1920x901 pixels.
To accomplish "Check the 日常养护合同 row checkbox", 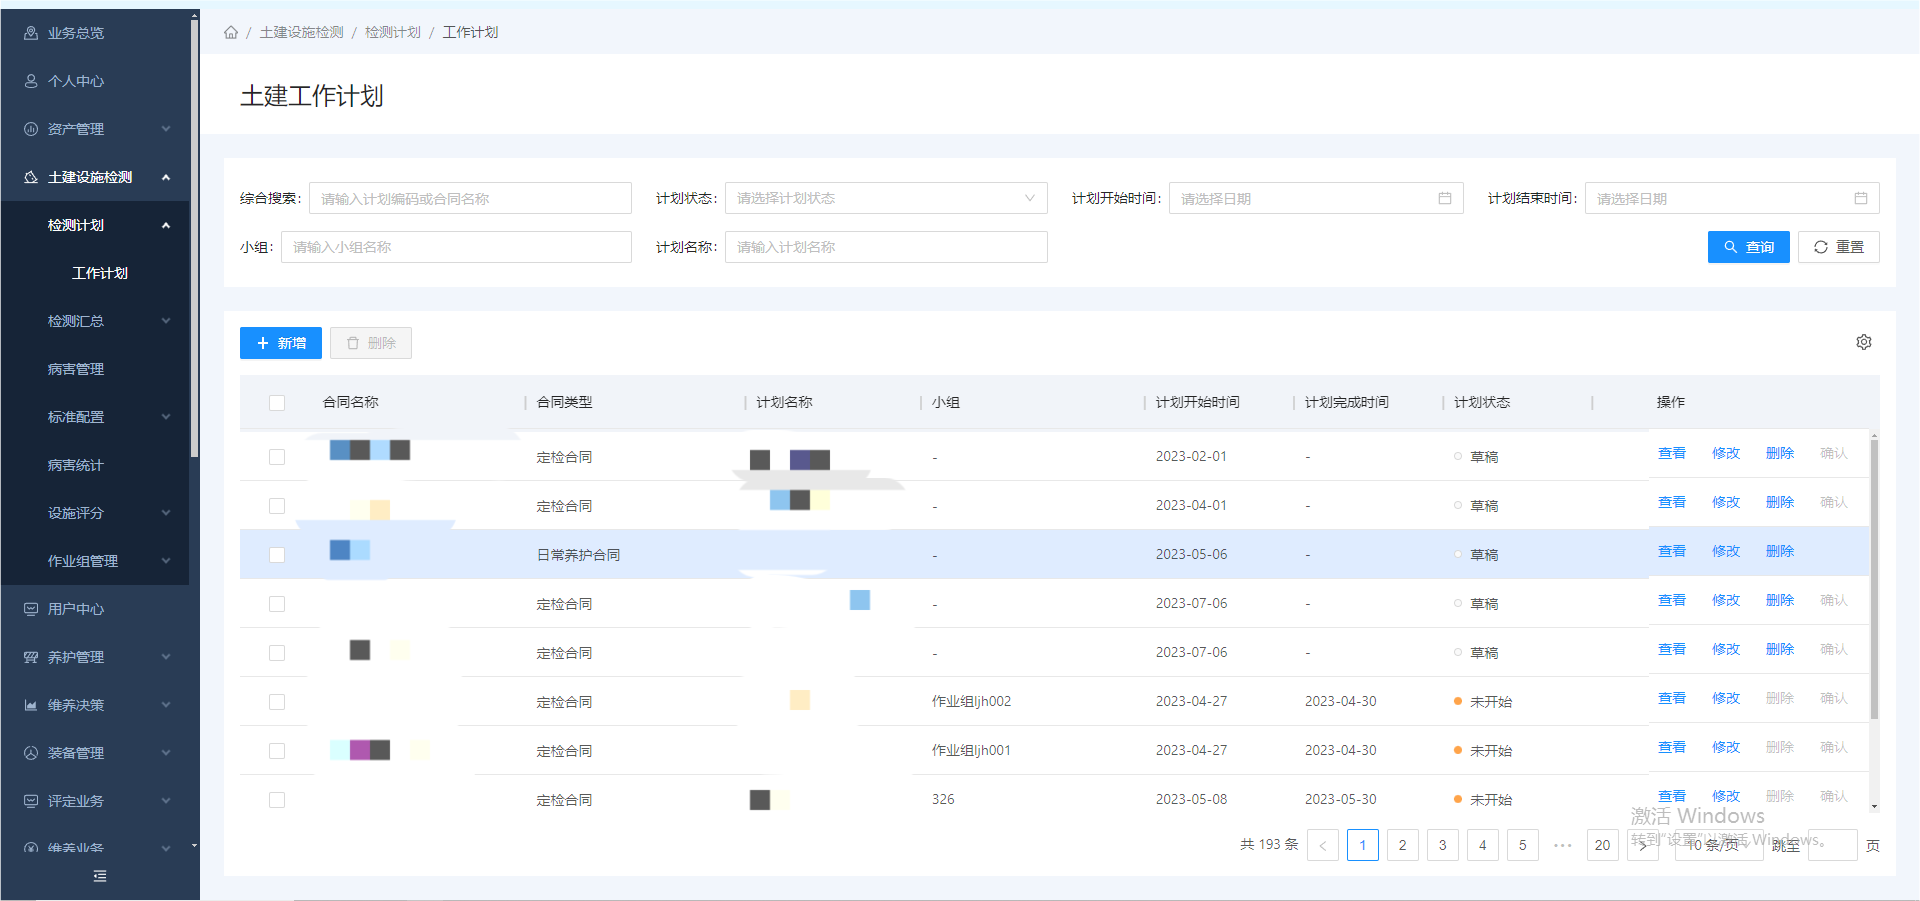I will tap(277, 555).
